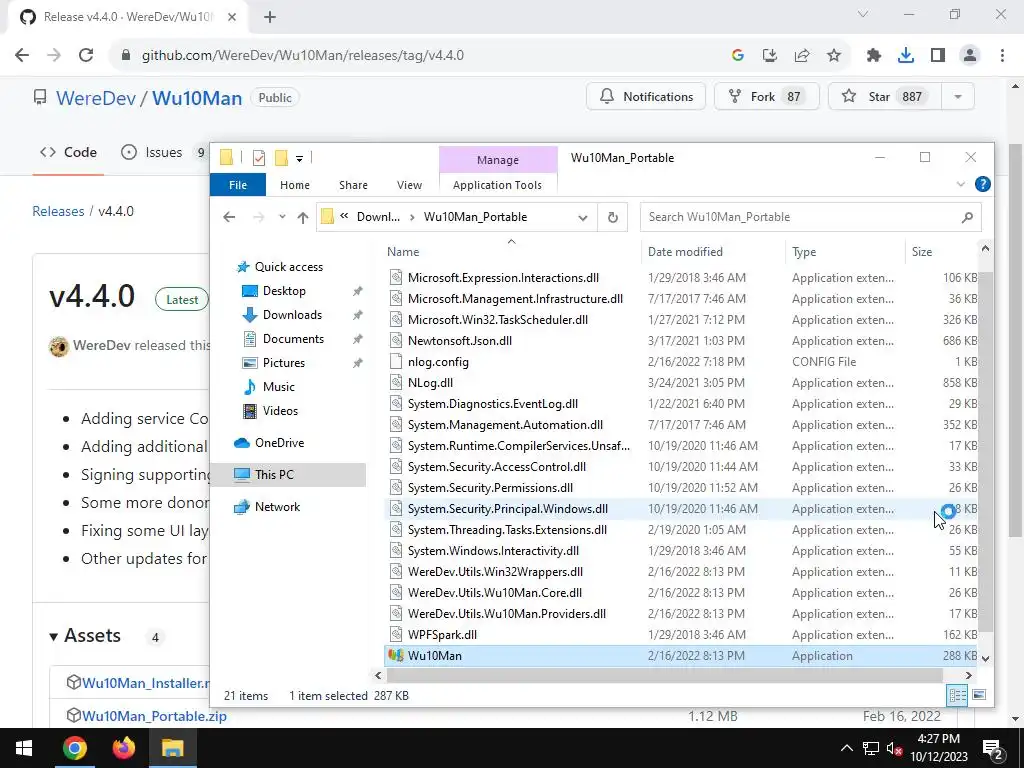The image size is (1024, 768).
Task: Click Downl... breadcrumb in address bar
Action: tap(377, 217)
